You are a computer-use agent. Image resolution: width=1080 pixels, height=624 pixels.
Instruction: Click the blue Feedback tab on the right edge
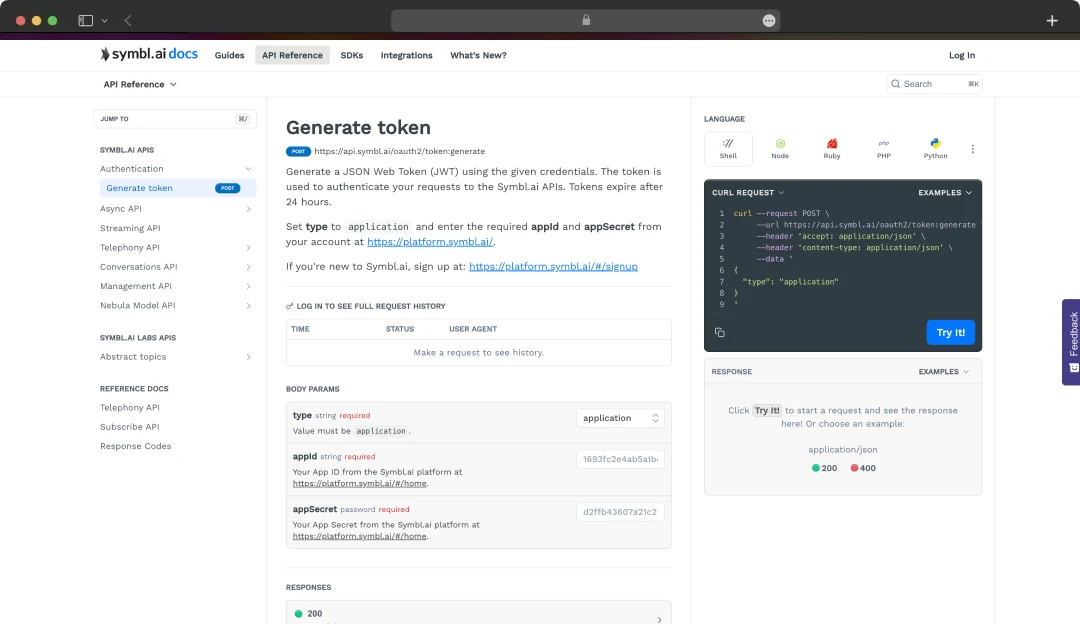[x=1072, y=342]
